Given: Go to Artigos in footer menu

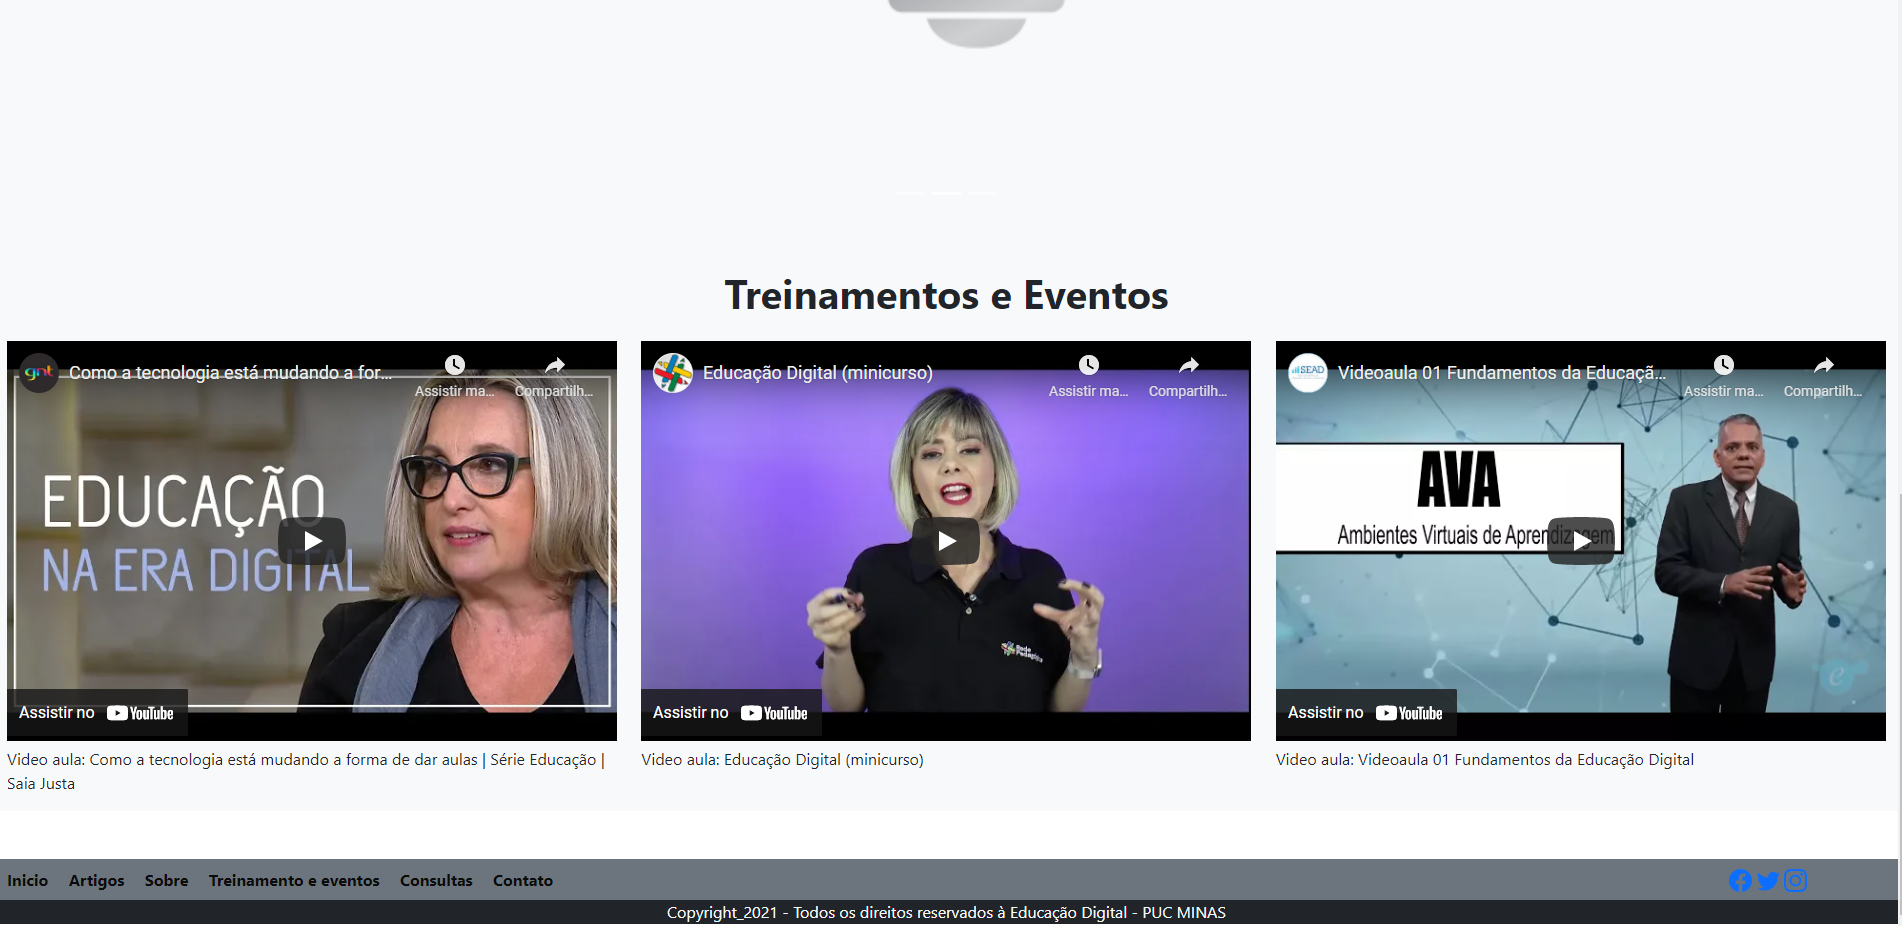Looking at the screenshot, I should point(97,881).
